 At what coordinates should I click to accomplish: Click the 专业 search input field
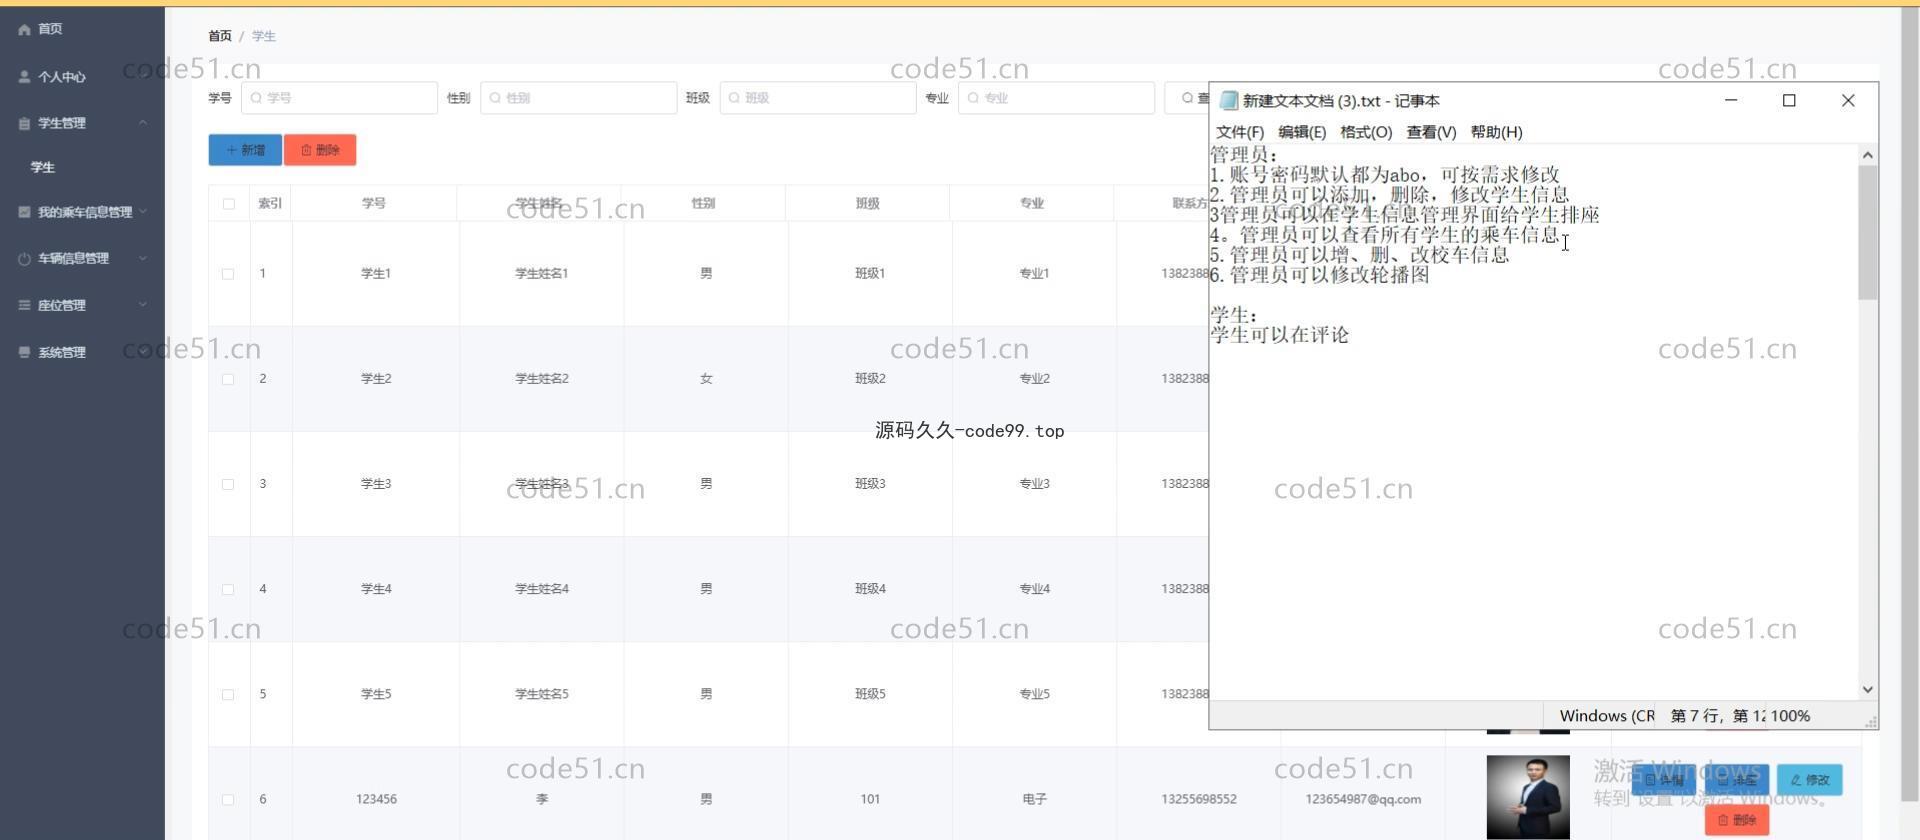[1056, 98]
